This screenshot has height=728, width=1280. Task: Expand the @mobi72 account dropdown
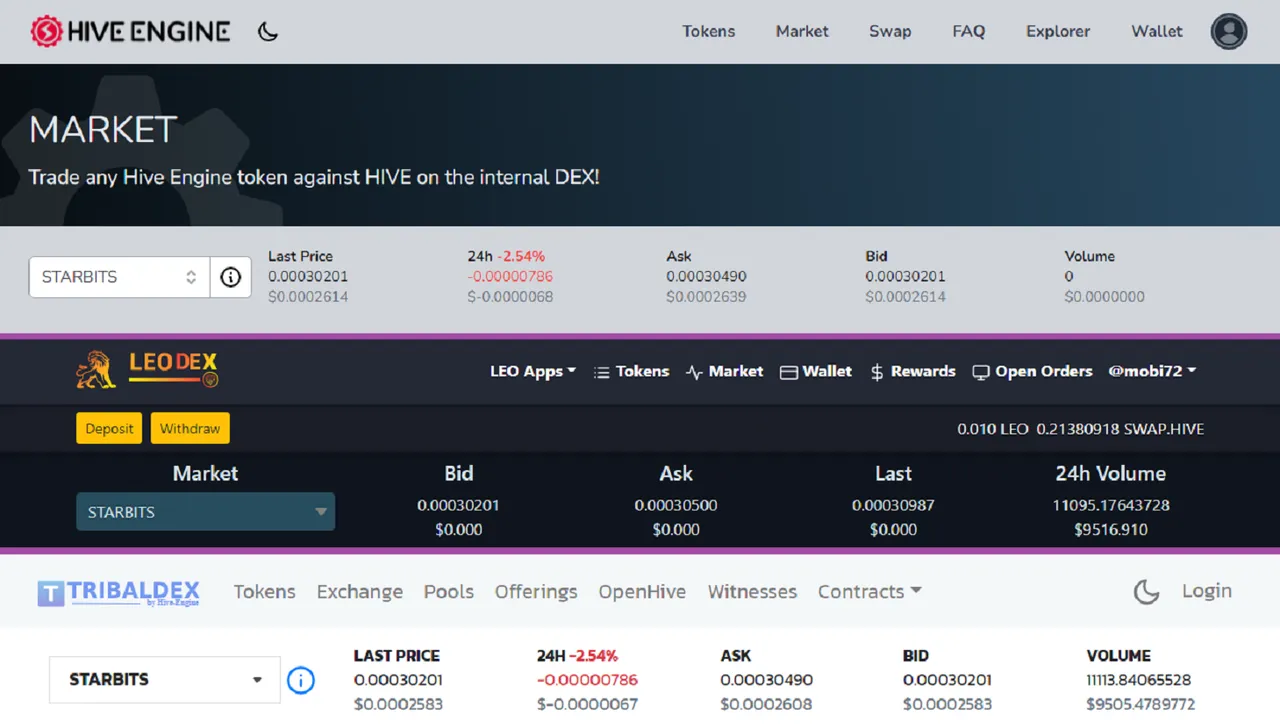[x=1152, y=371]
